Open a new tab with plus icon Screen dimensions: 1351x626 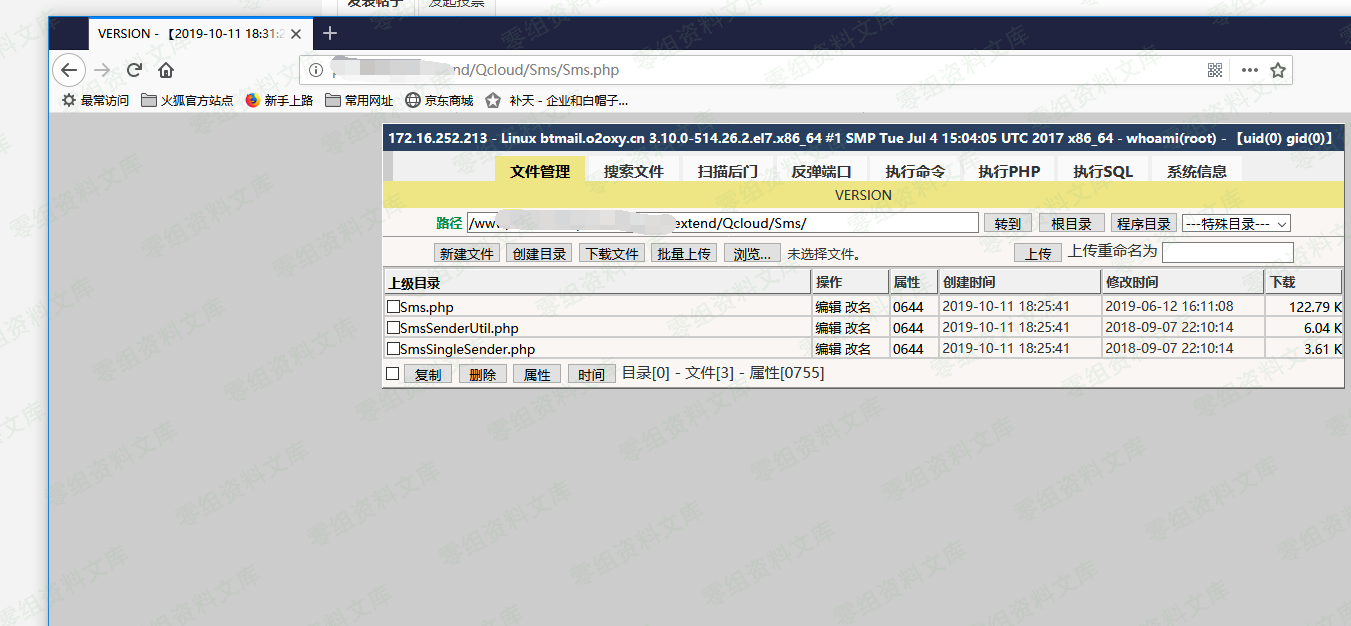click(330, 33)
